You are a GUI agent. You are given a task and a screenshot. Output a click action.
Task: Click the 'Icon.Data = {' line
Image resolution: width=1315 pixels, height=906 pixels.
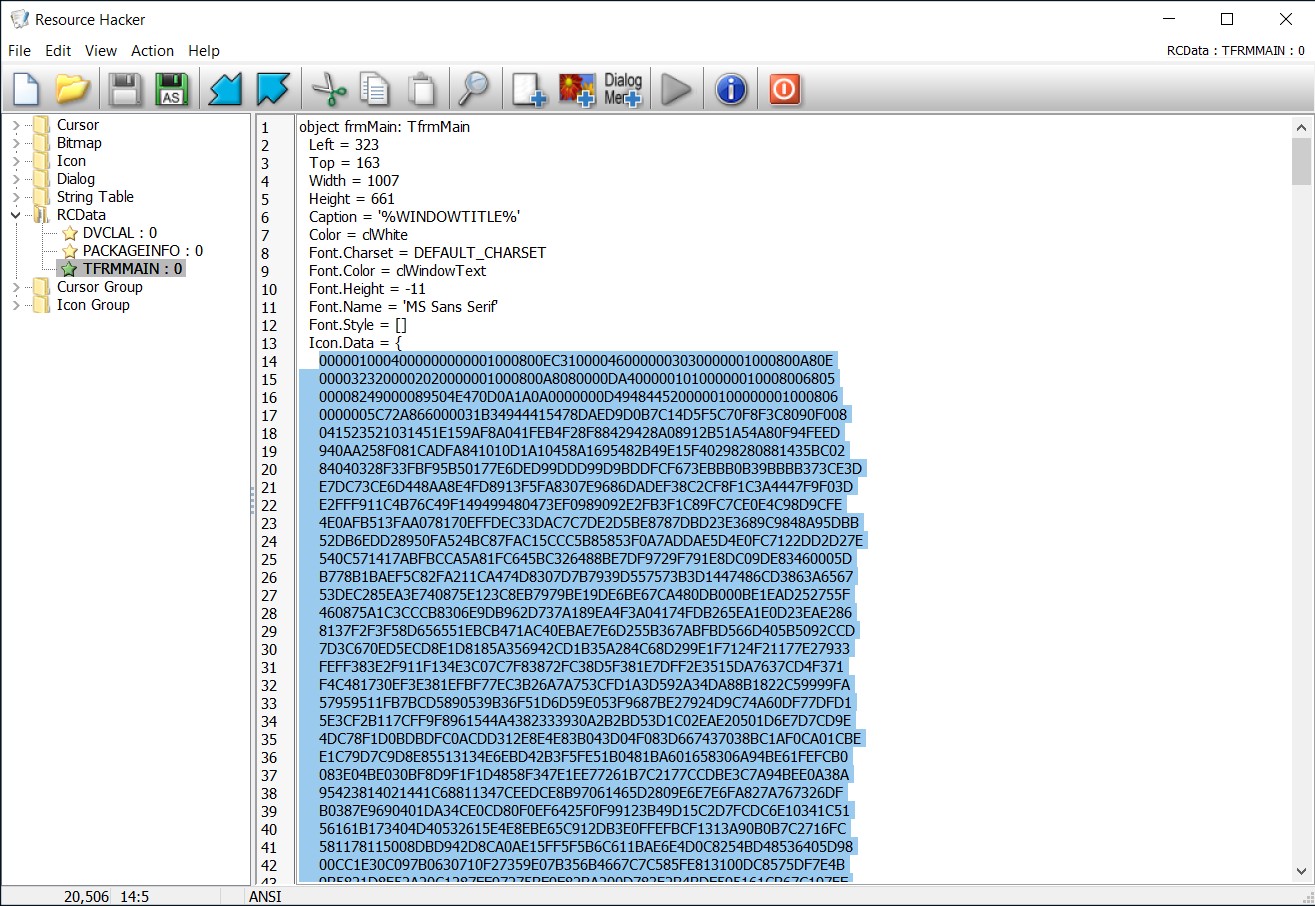coord(355,343)
